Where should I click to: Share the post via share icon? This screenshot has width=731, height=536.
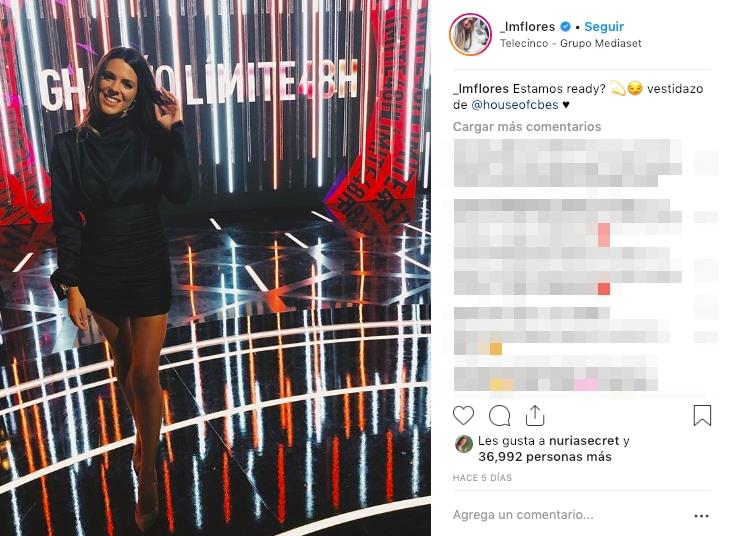coord(535,415)
